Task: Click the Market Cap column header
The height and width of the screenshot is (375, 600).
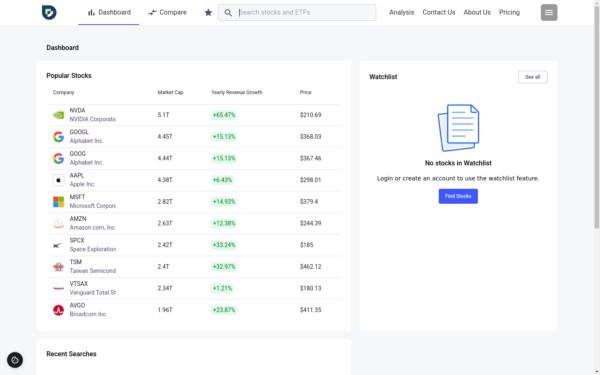Action: tap(170, 92)
